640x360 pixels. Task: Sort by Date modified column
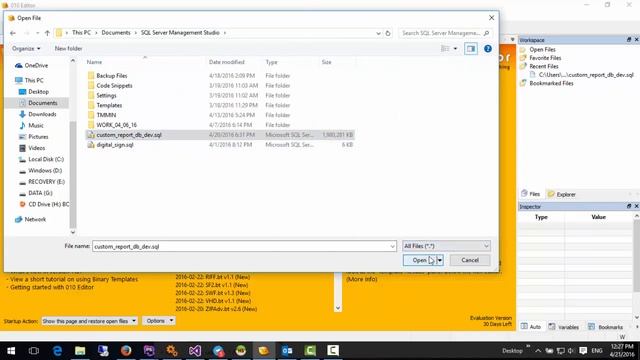click(227, 62)
